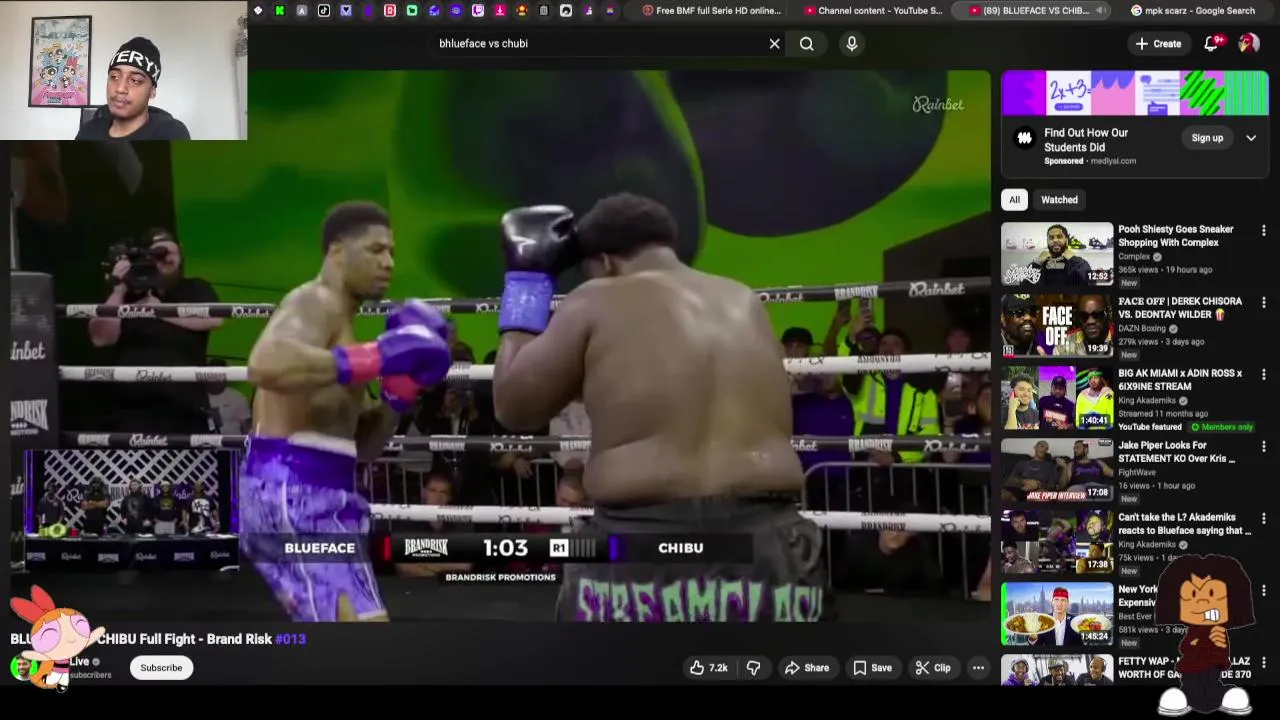
Task: Open Fetty Wap video thumbnail
Action: (x=1057, y=670)
